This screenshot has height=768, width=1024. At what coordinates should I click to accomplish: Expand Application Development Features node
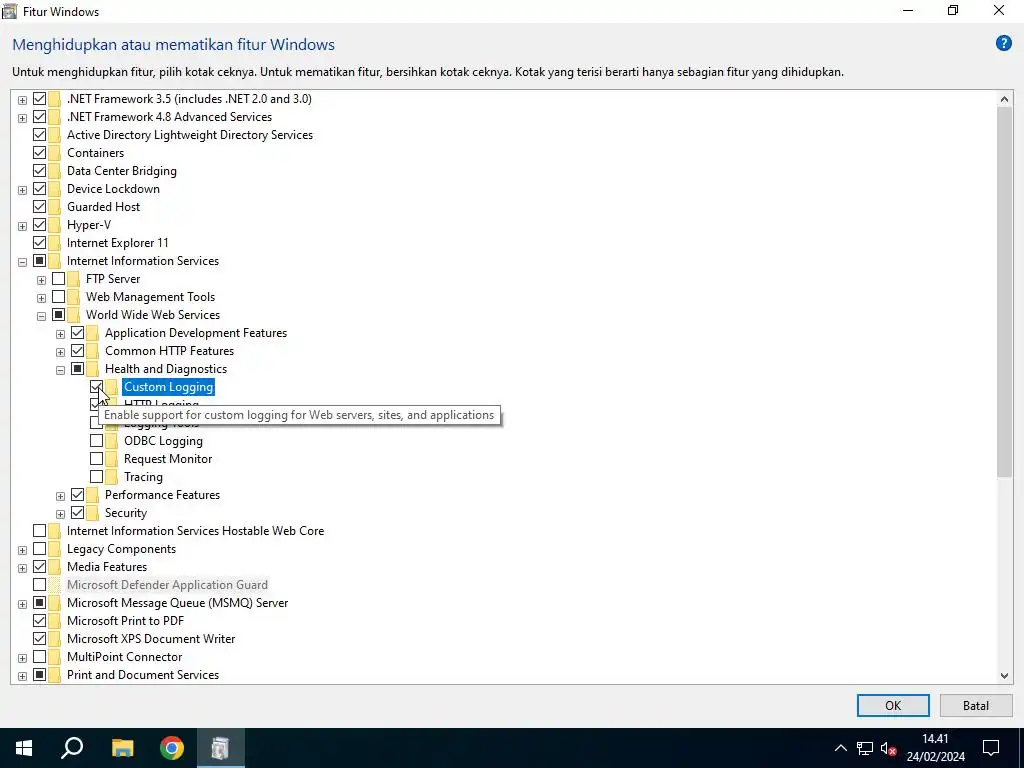point(60,334)
